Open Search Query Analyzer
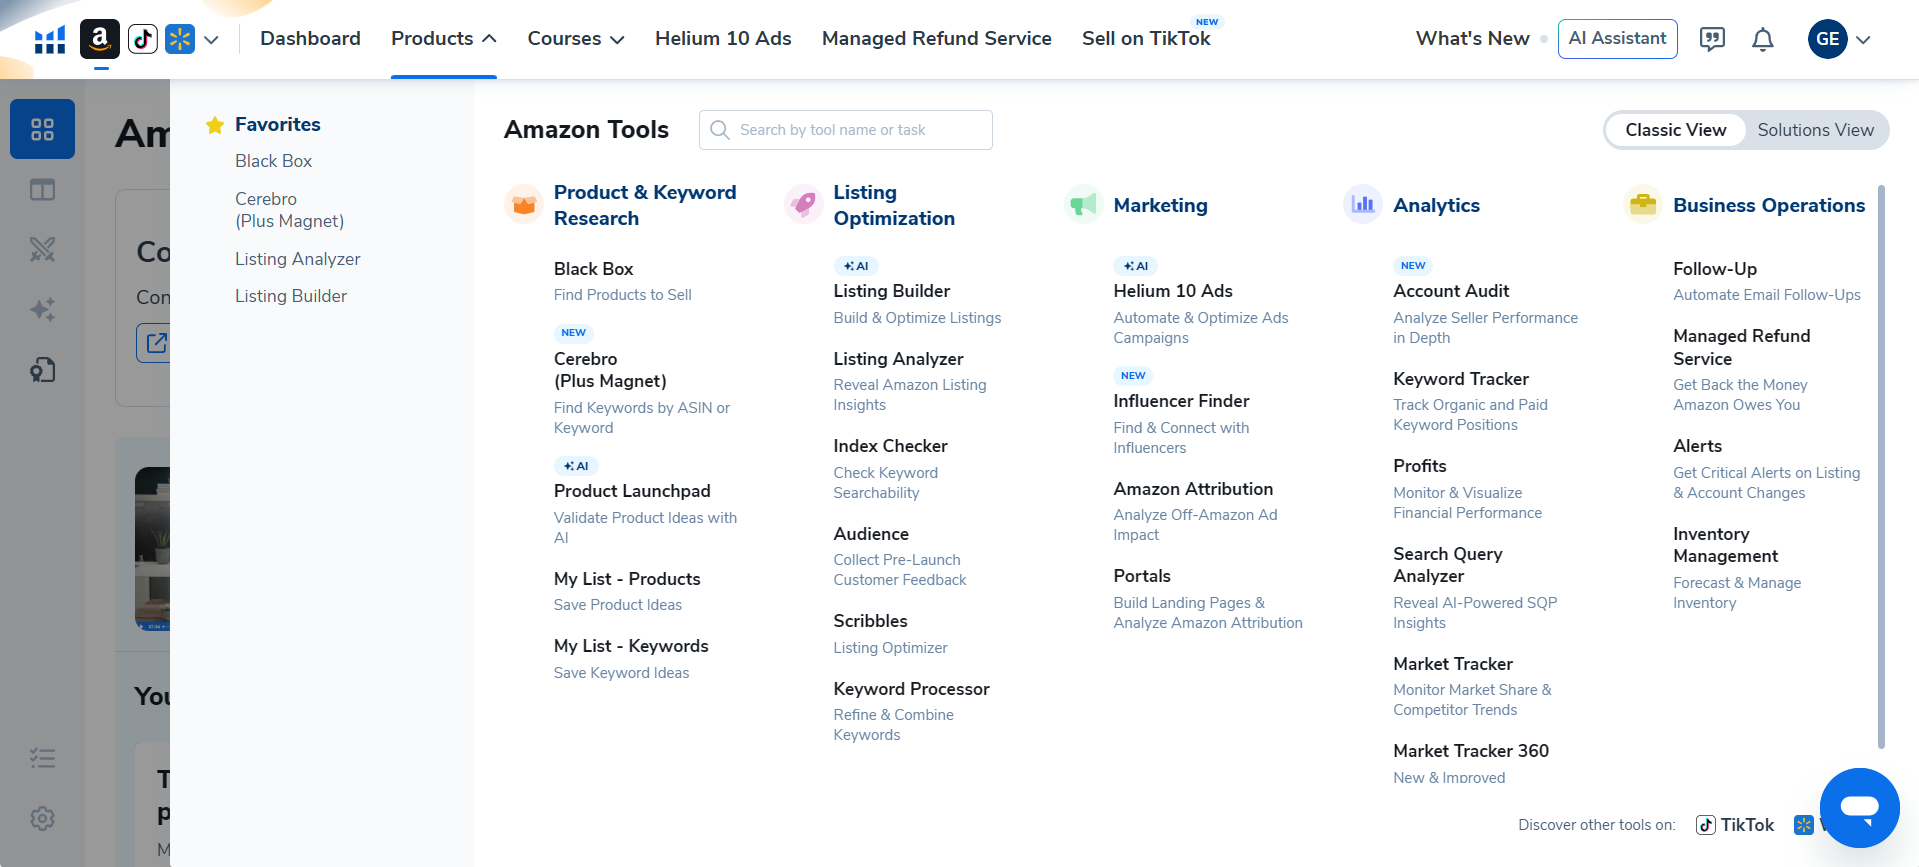 coord(1447,565)
